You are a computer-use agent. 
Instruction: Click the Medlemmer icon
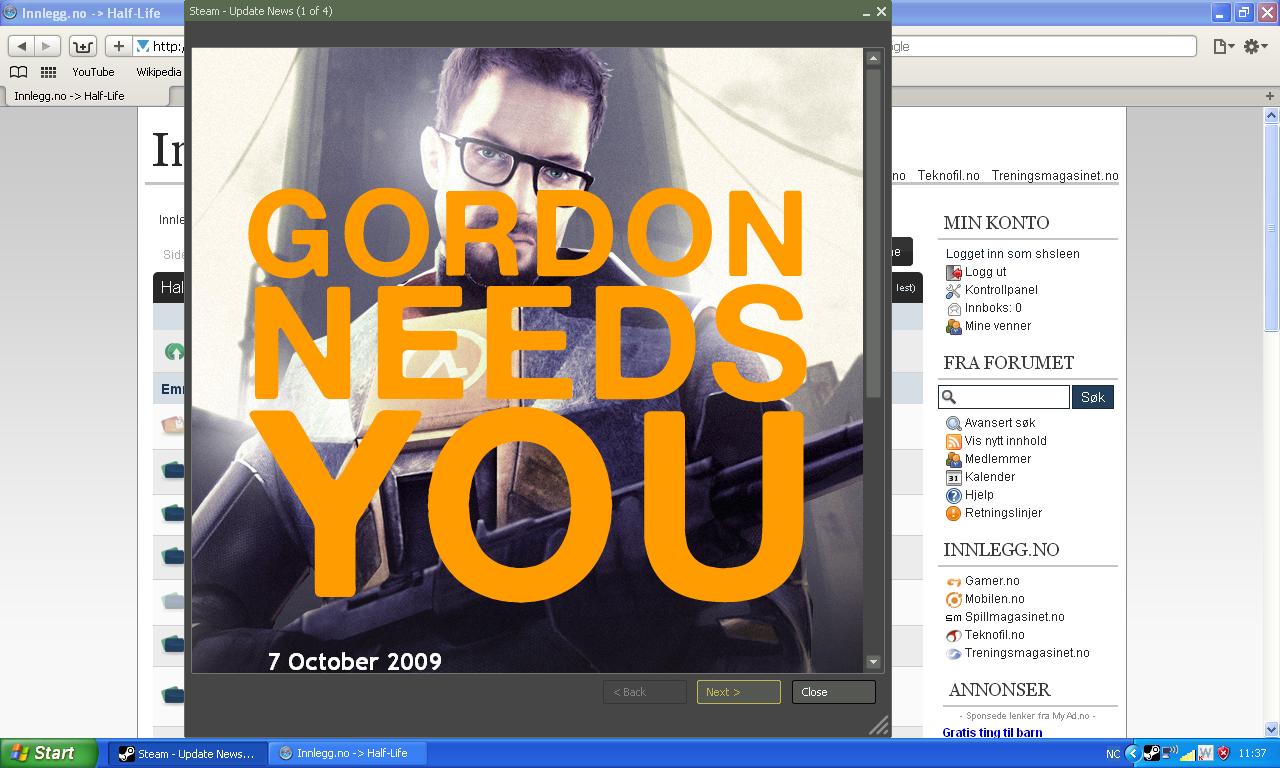point(954,459)
